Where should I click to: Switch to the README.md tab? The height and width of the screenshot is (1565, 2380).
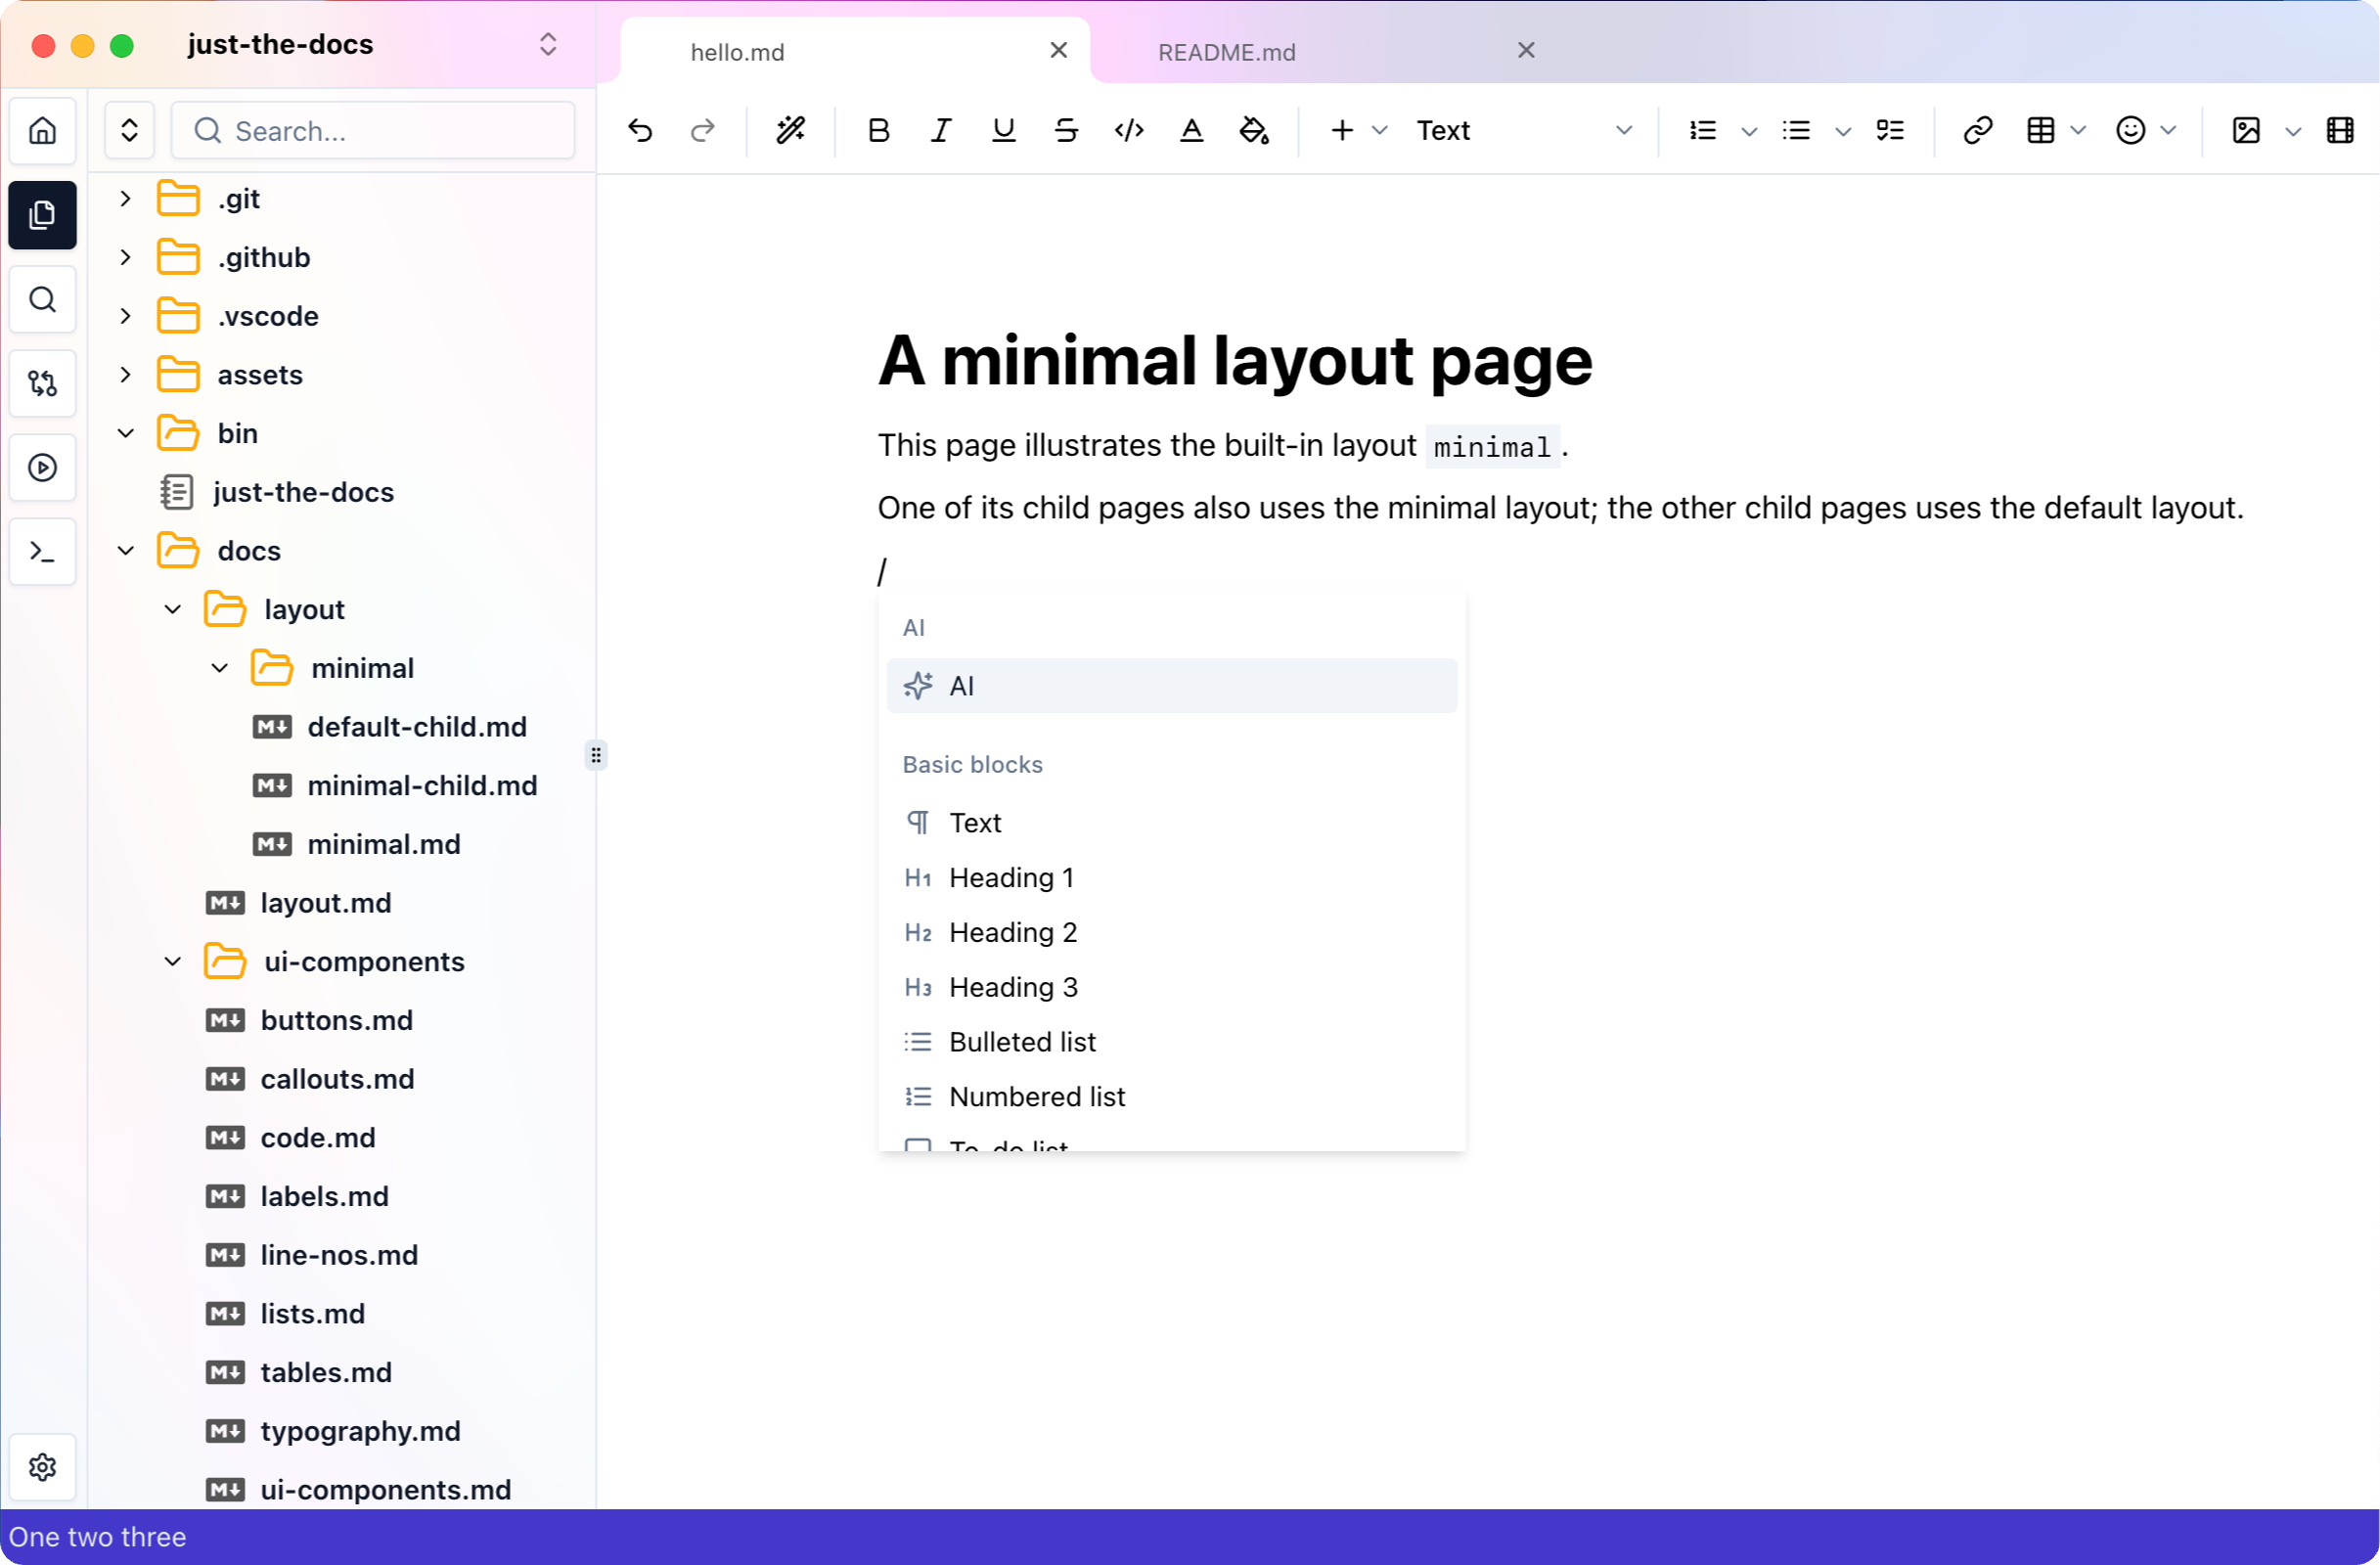tap(1226, 52)
